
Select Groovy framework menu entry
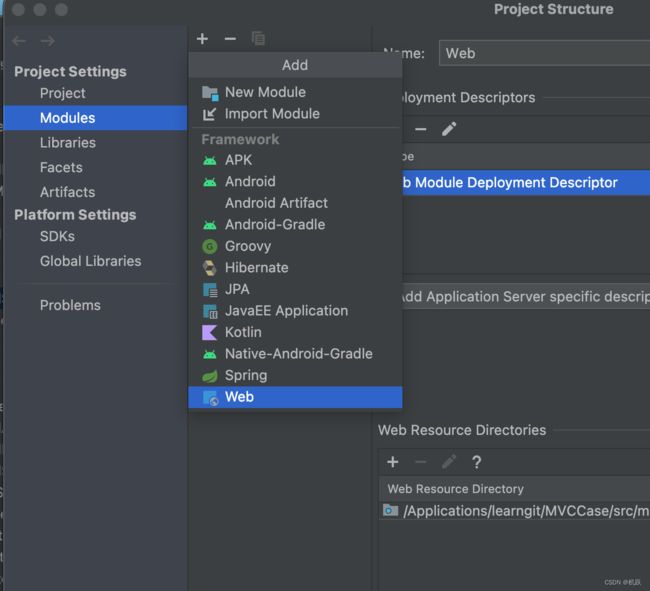pyautogui.click(x=295, y=246)
